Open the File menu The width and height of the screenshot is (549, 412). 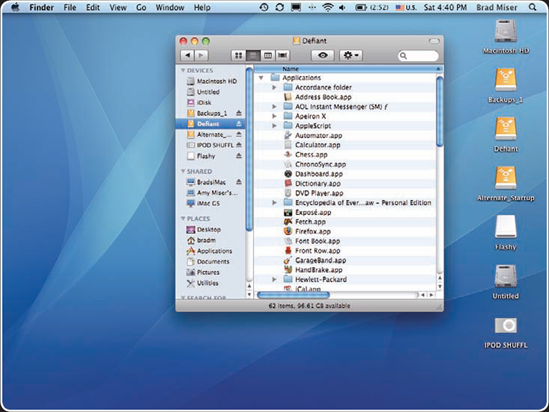(70, 7)
